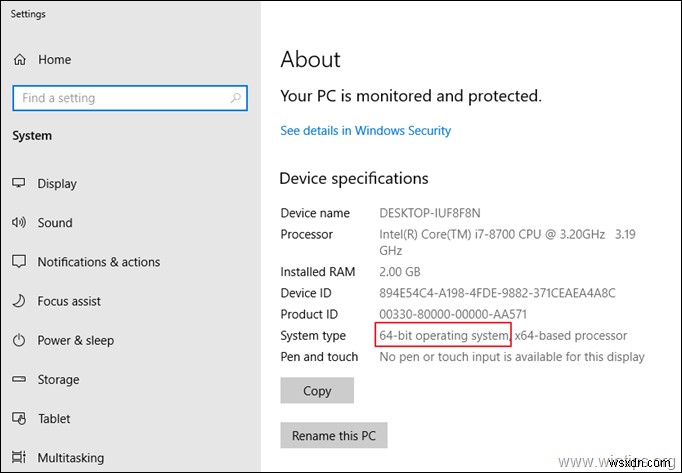Open Multitasking settings
682x473 pixels.
(70, 458)
